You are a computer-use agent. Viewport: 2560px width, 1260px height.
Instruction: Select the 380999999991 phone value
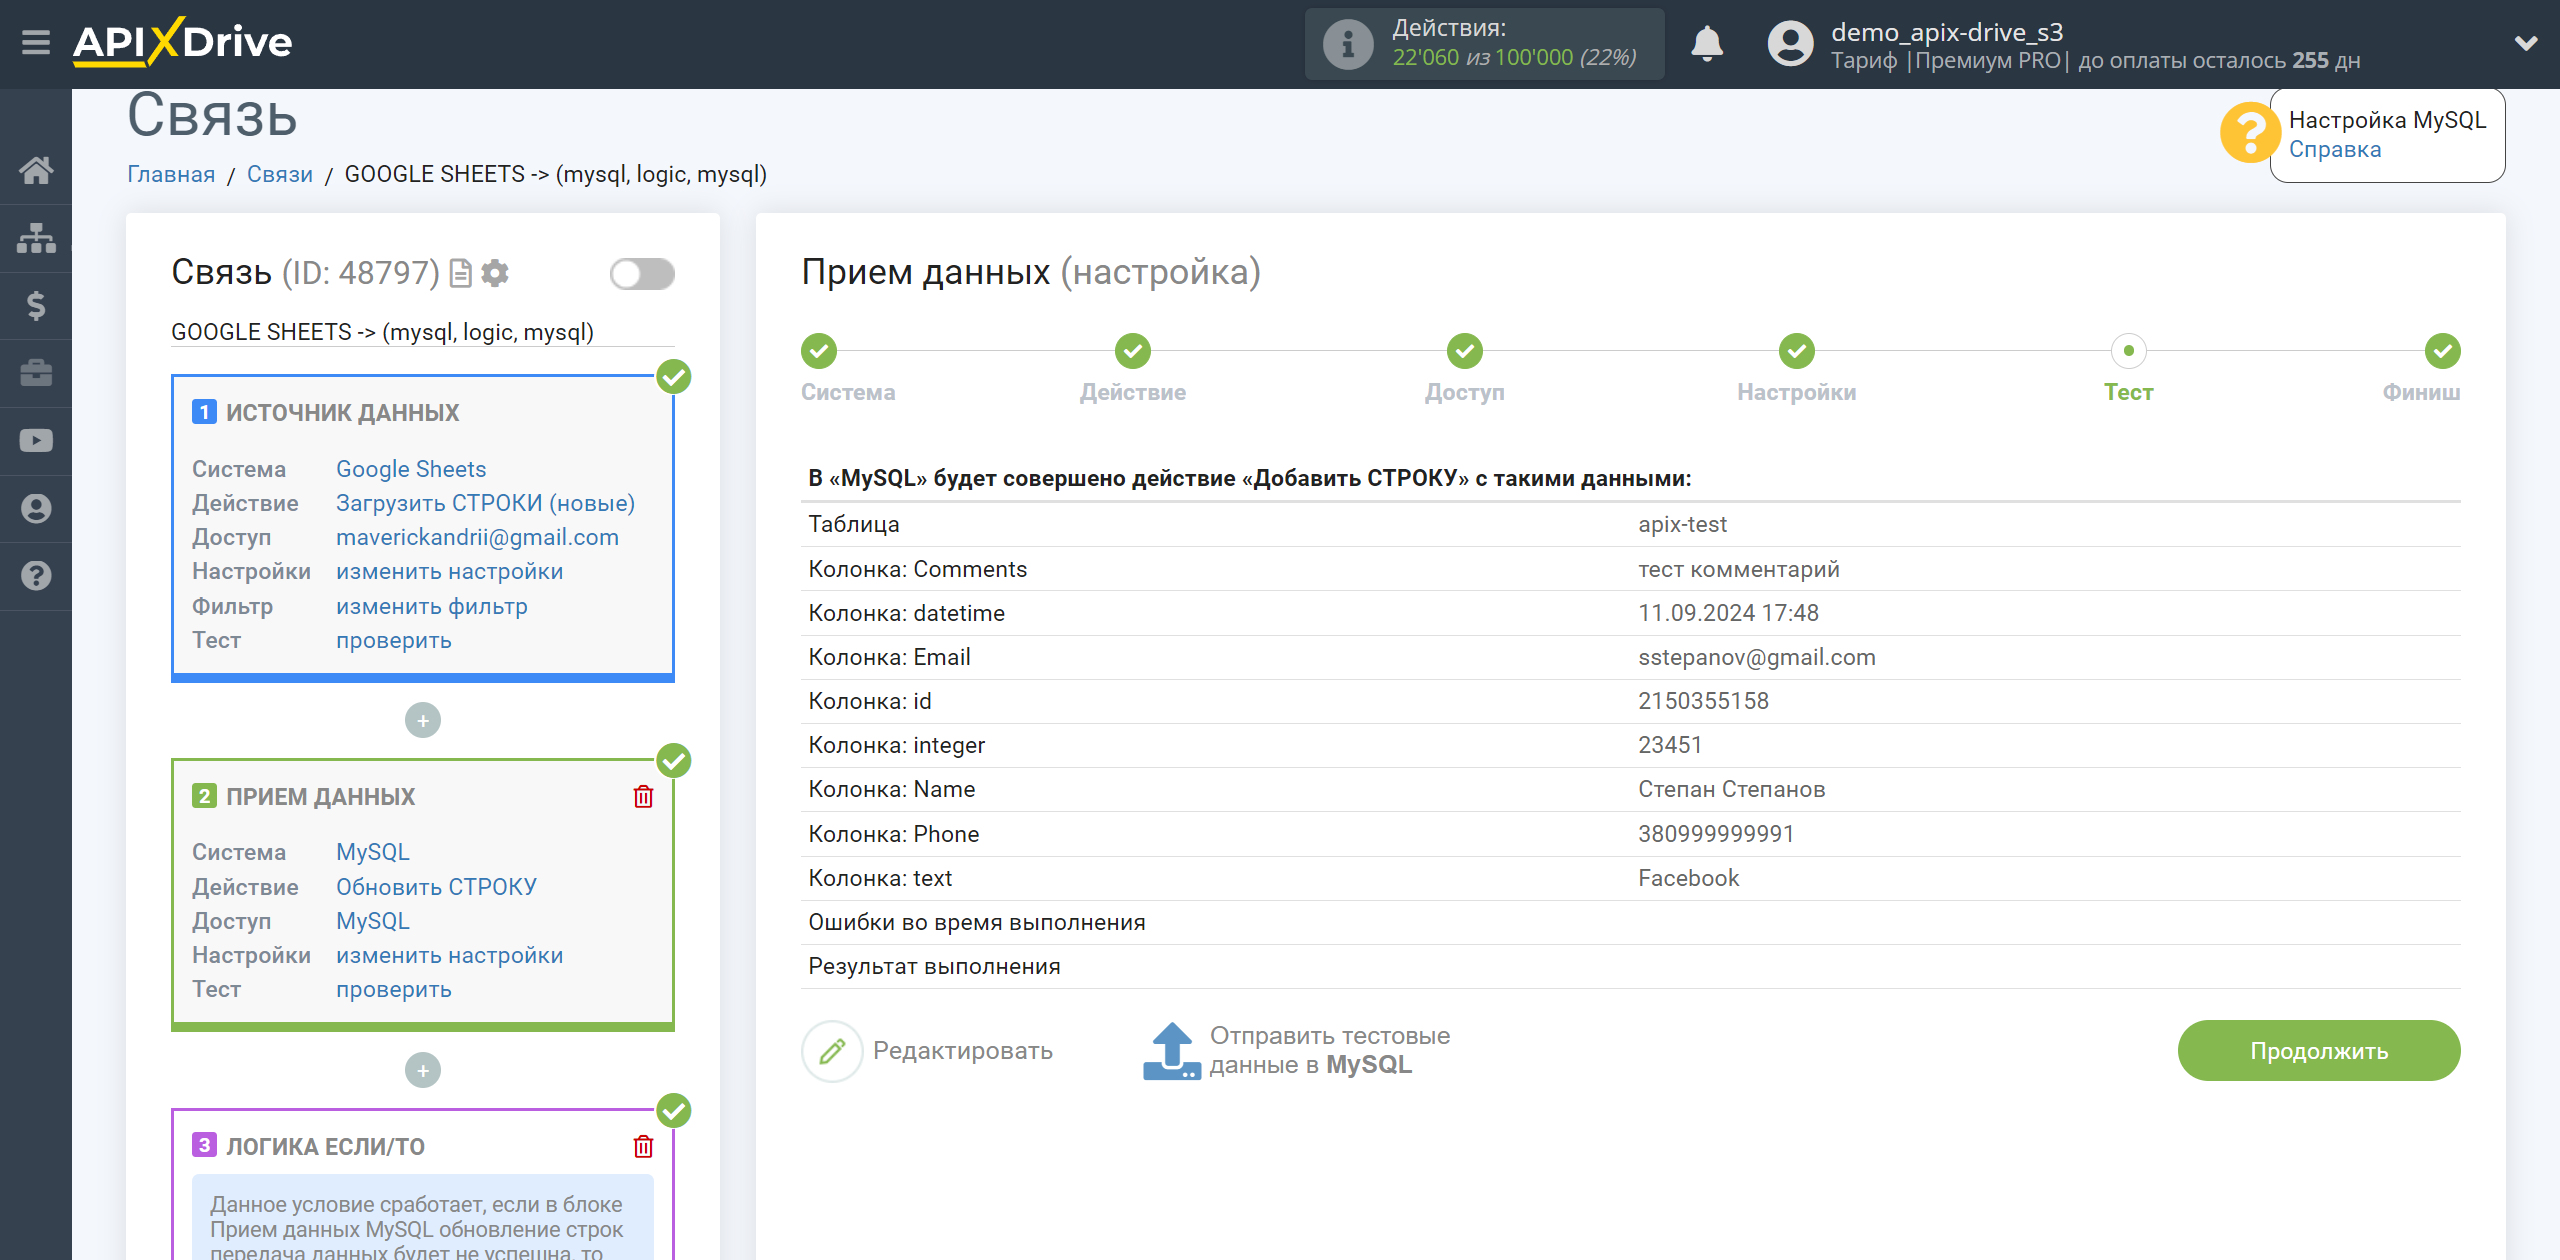pyautogui.click(x=1716, y=834)
